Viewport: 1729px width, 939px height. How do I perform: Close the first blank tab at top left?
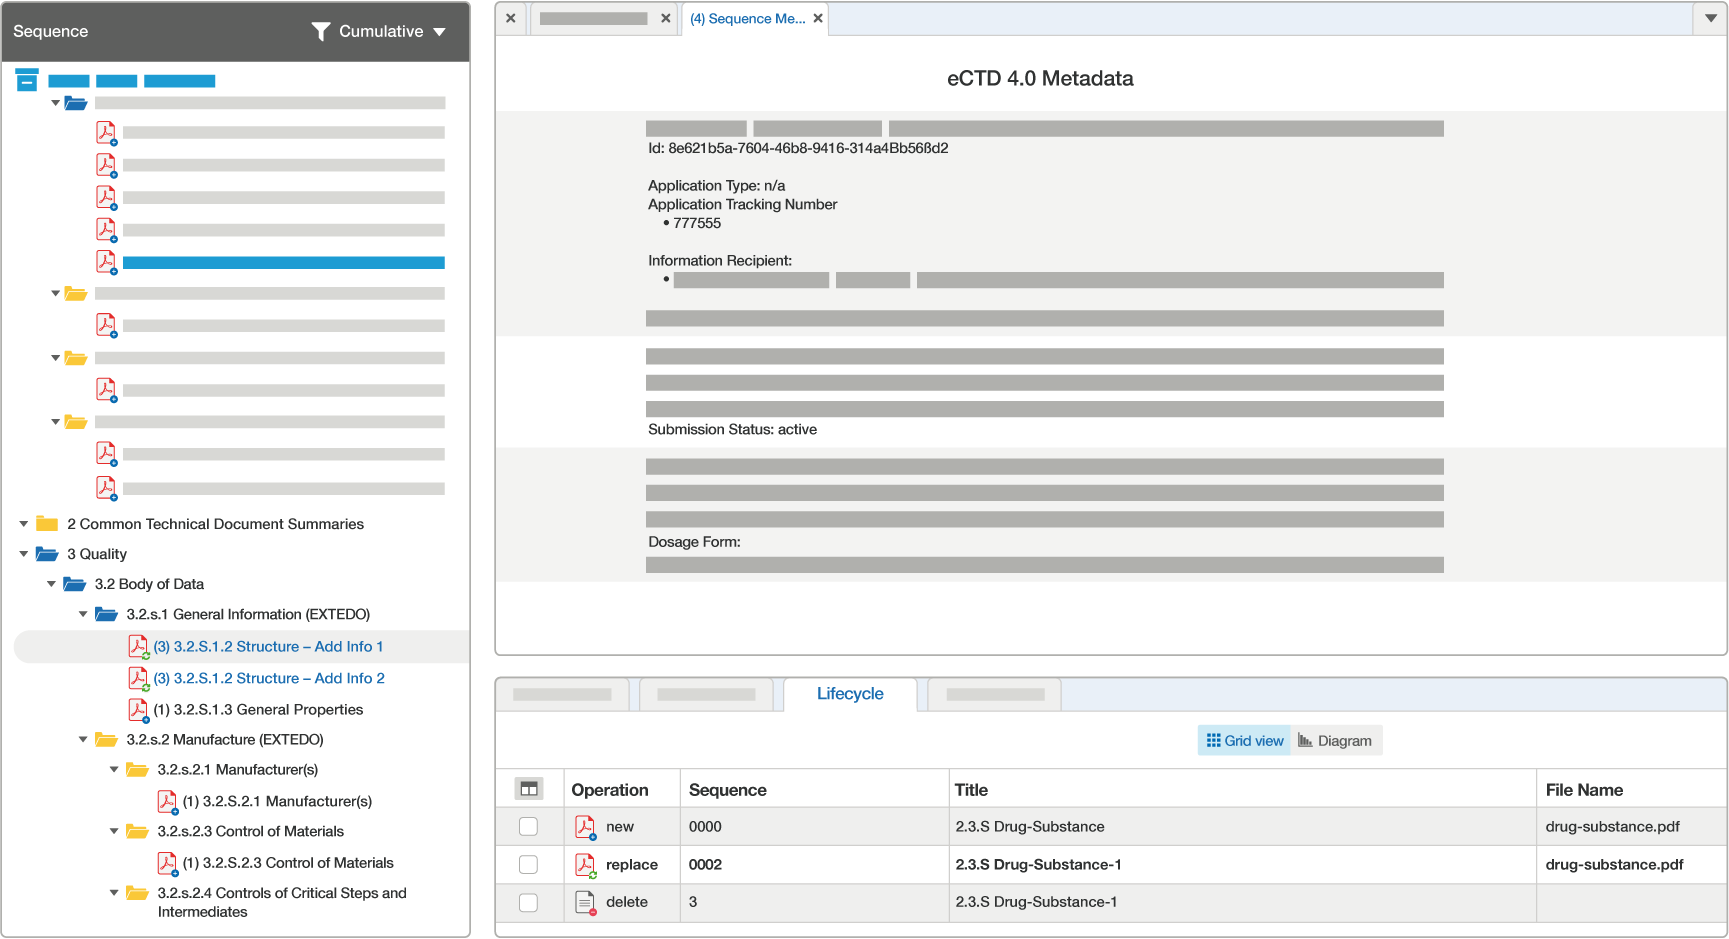(x=511, y=19)
